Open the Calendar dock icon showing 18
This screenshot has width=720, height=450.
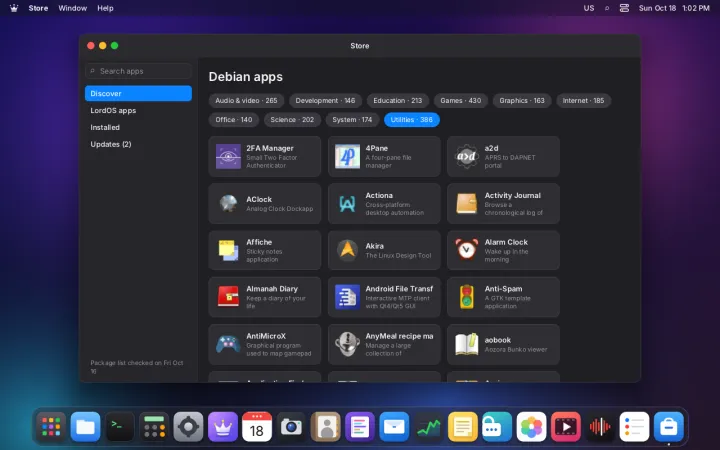pyautogui.click(x=257, y=427)
